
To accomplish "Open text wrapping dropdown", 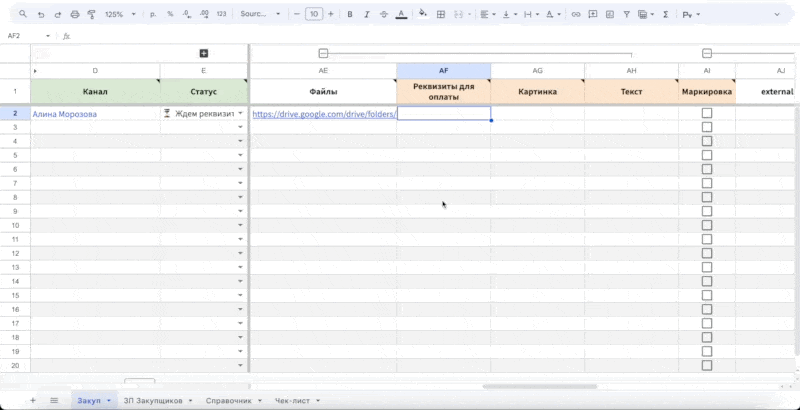I will (x=532, y=14).
